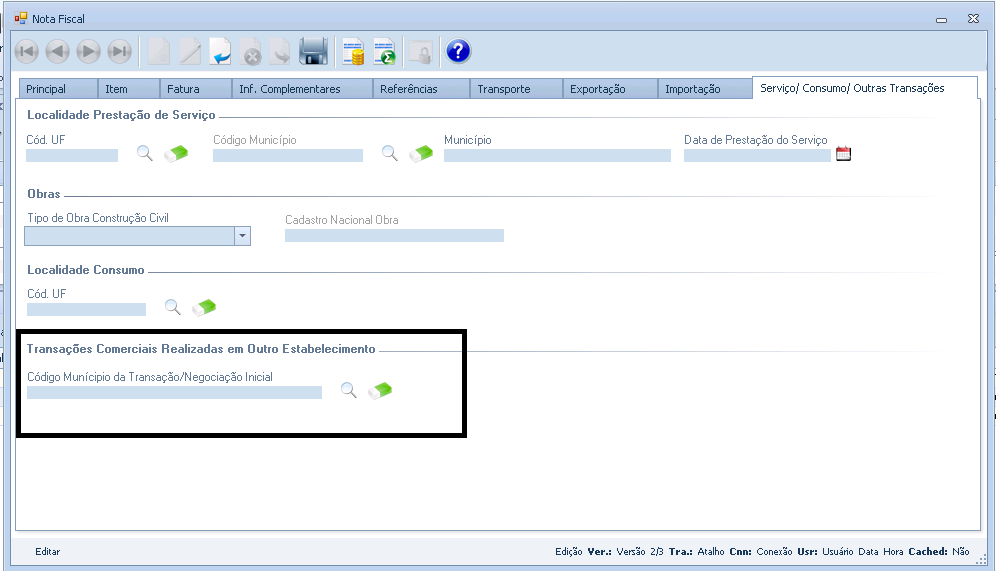Viewport: 996px width, 571px height.
Task: Click the edit pencil toolbar icon
Action: [x=190, y=51]
